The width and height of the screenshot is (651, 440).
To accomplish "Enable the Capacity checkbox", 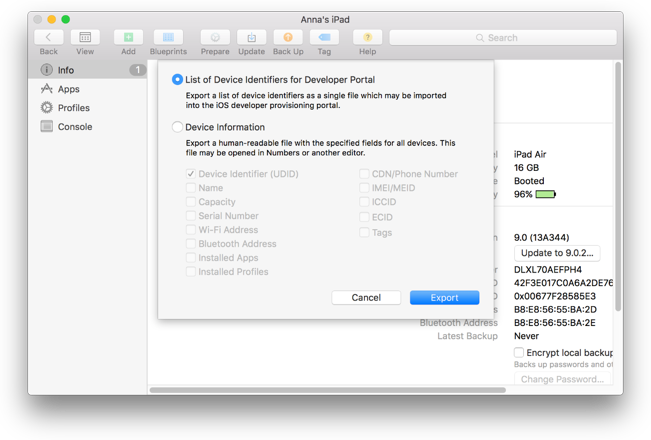I will (x=191, y=202).
